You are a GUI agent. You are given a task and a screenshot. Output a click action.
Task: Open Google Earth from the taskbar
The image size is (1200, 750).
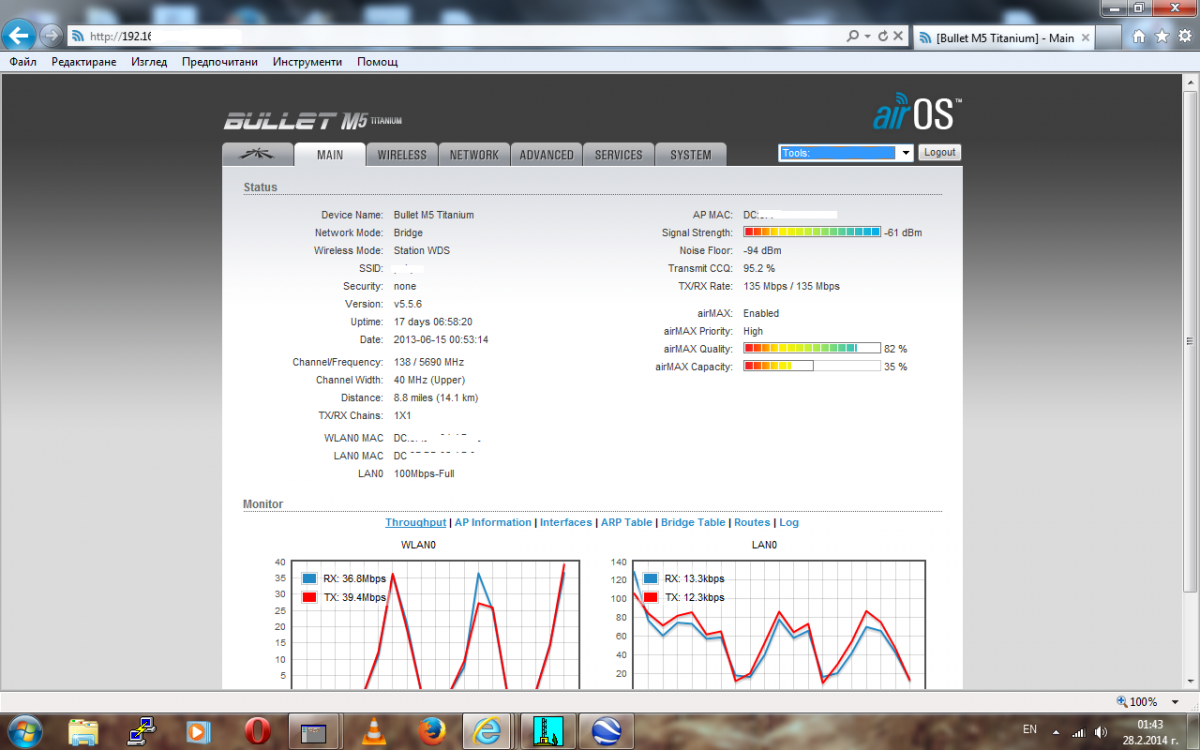606,731
